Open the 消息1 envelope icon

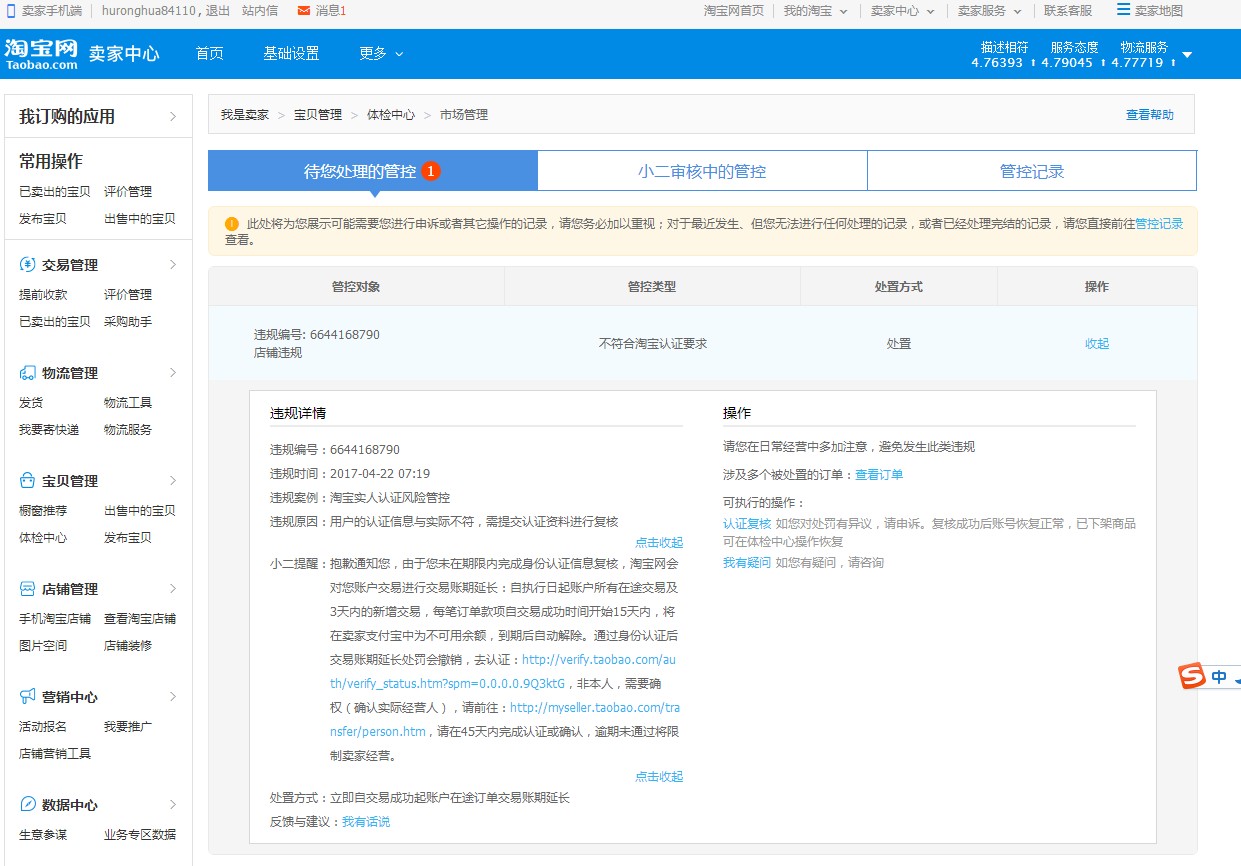[x=304, y=11]
